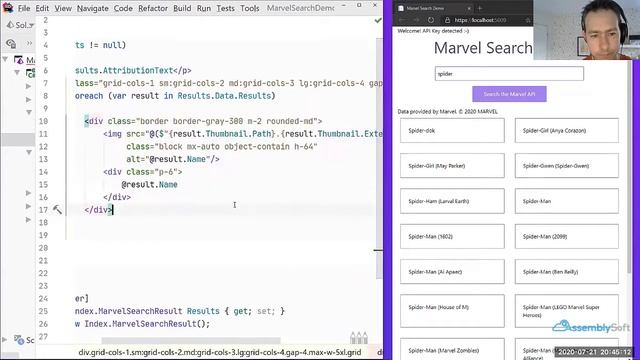Open the Run menu
The height and width of the screenshot is (360, 640).
[x=204, y=8]
